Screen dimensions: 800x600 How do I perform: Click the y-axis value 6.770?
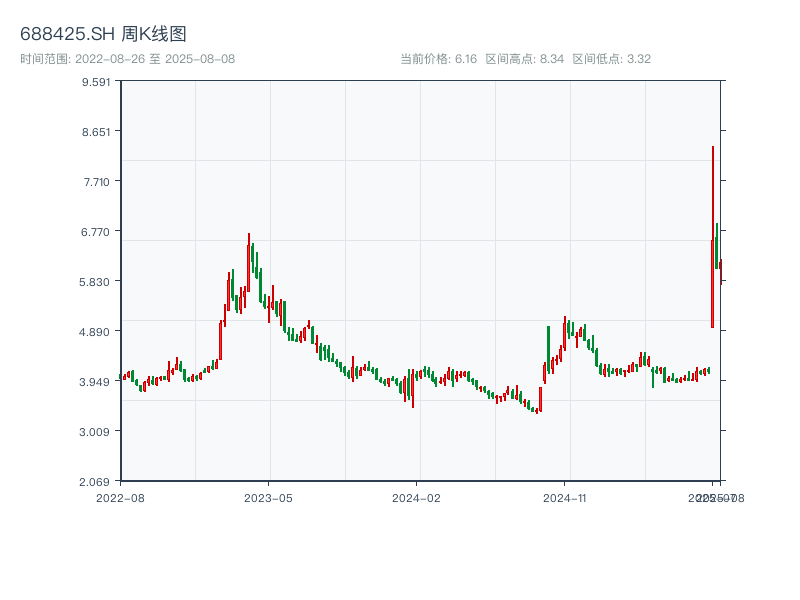pos(95,232)
